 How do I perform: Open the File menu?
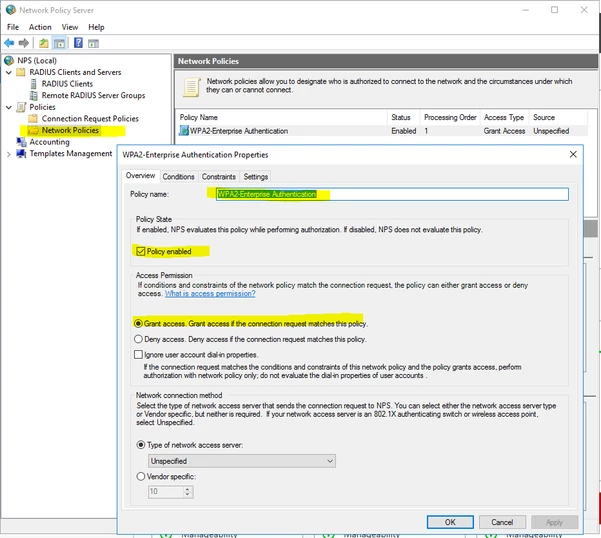[x=13, y=27]
